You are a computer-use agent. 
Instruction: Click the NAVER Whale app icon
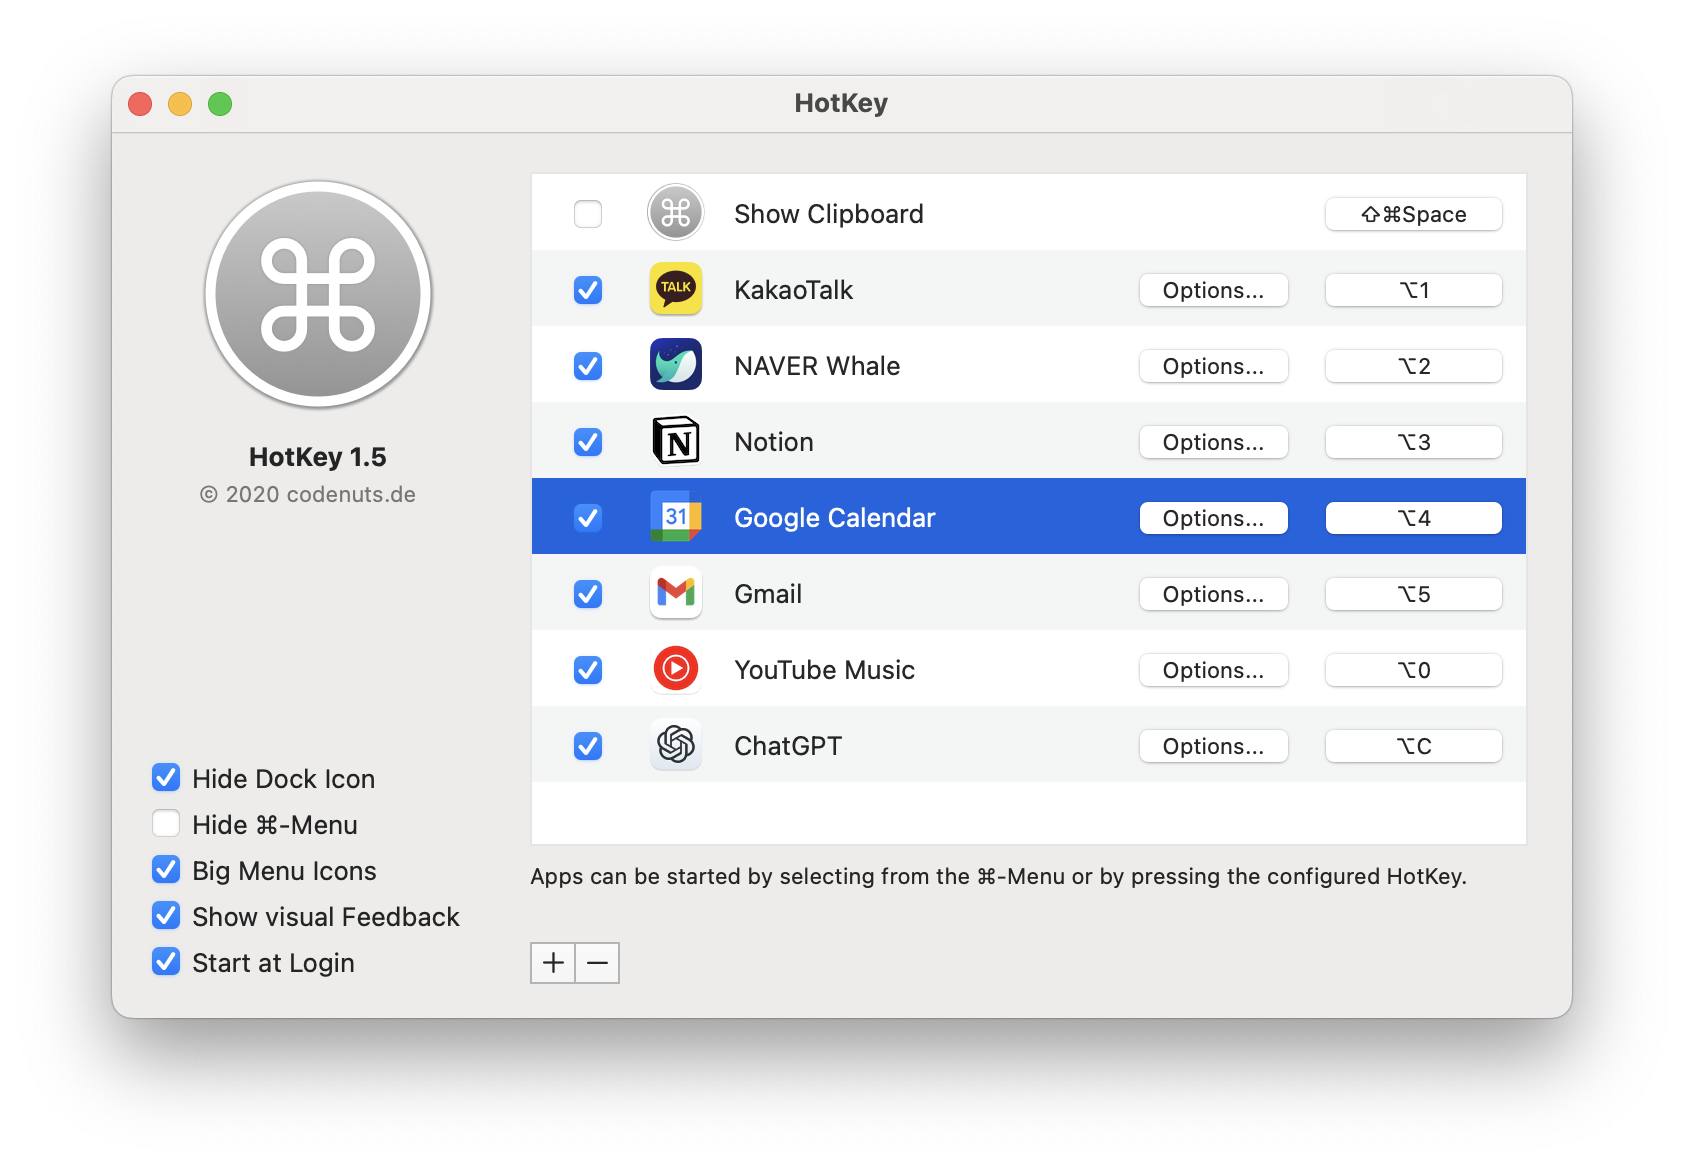[676, 365]
